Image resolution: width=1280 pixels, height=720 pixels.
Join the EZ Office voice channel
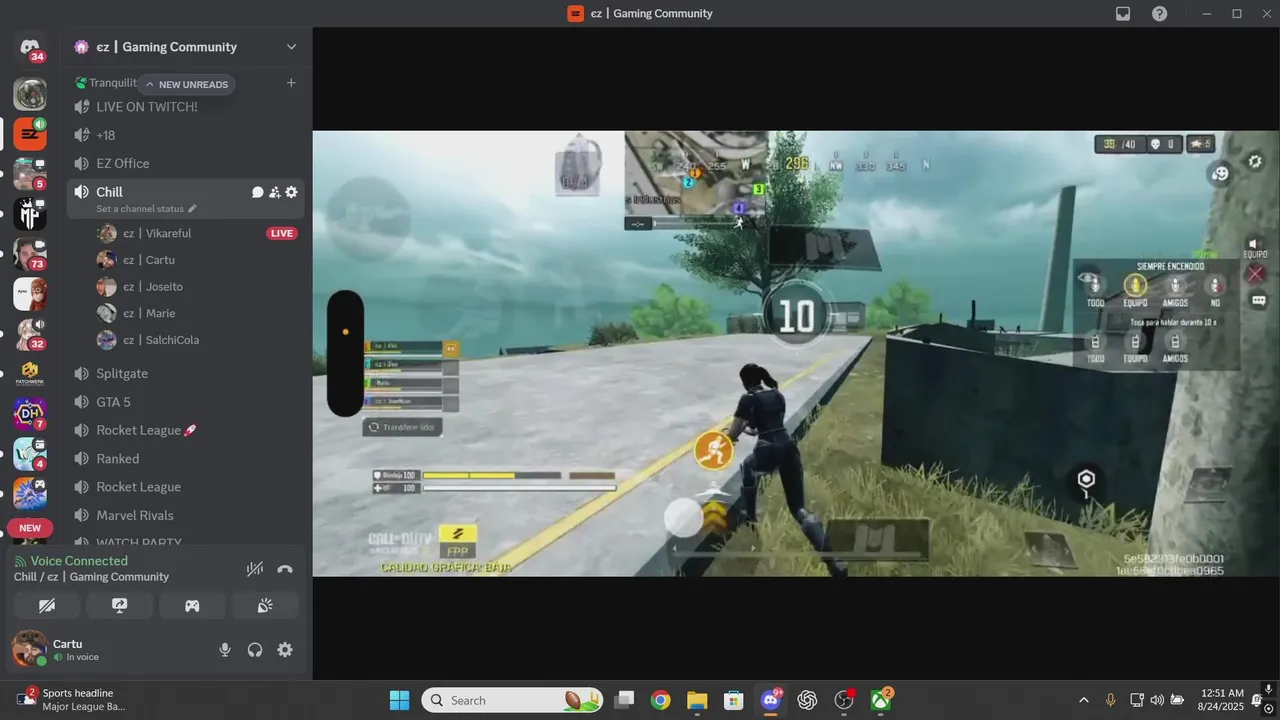pos(186,163)
